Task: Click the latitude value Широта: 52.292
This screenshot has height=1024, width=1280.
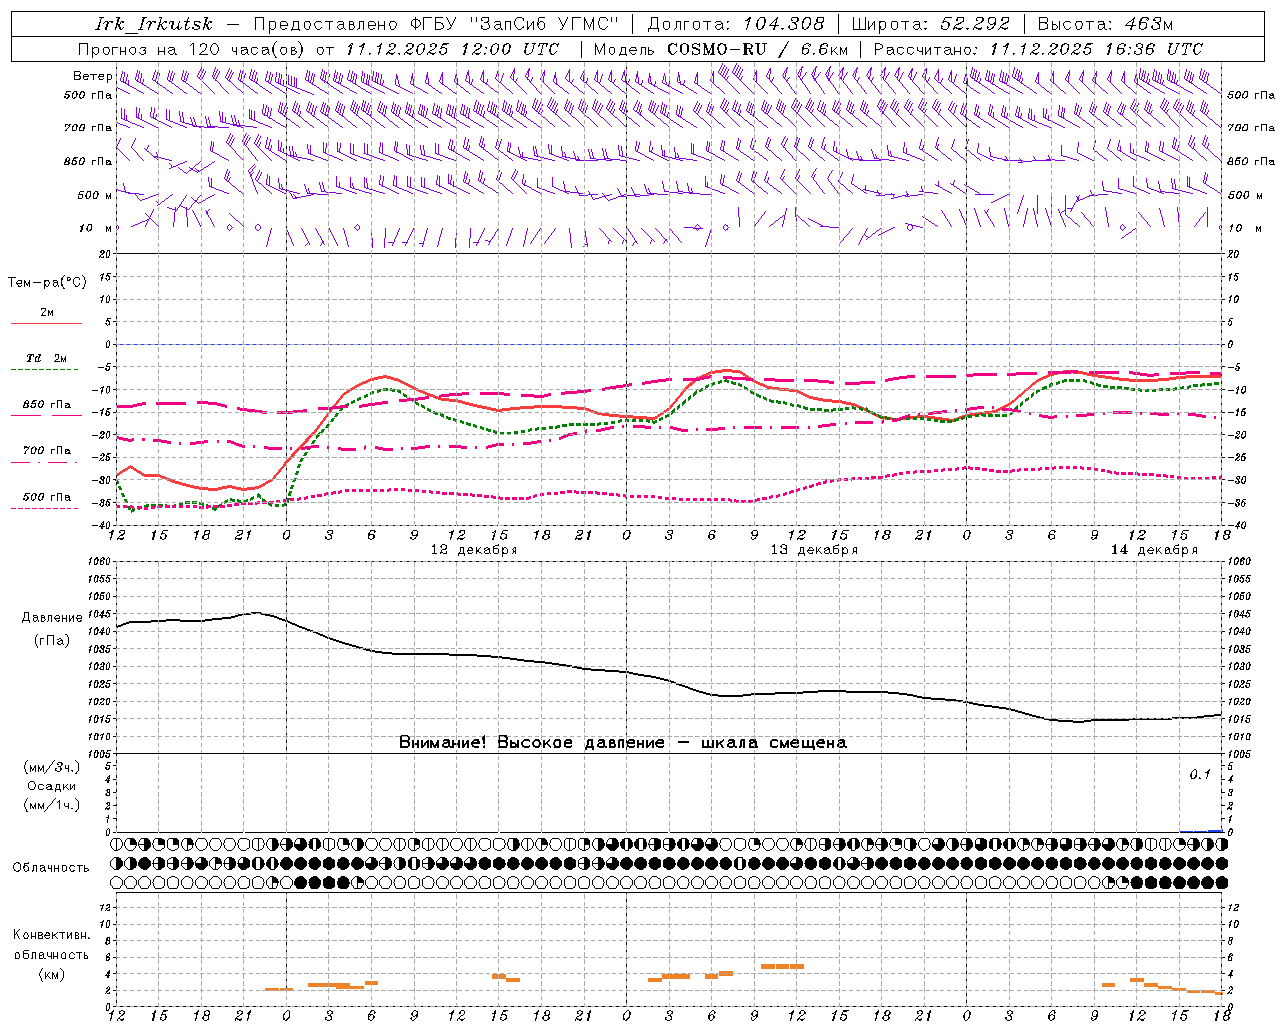Action: [931, 24]
